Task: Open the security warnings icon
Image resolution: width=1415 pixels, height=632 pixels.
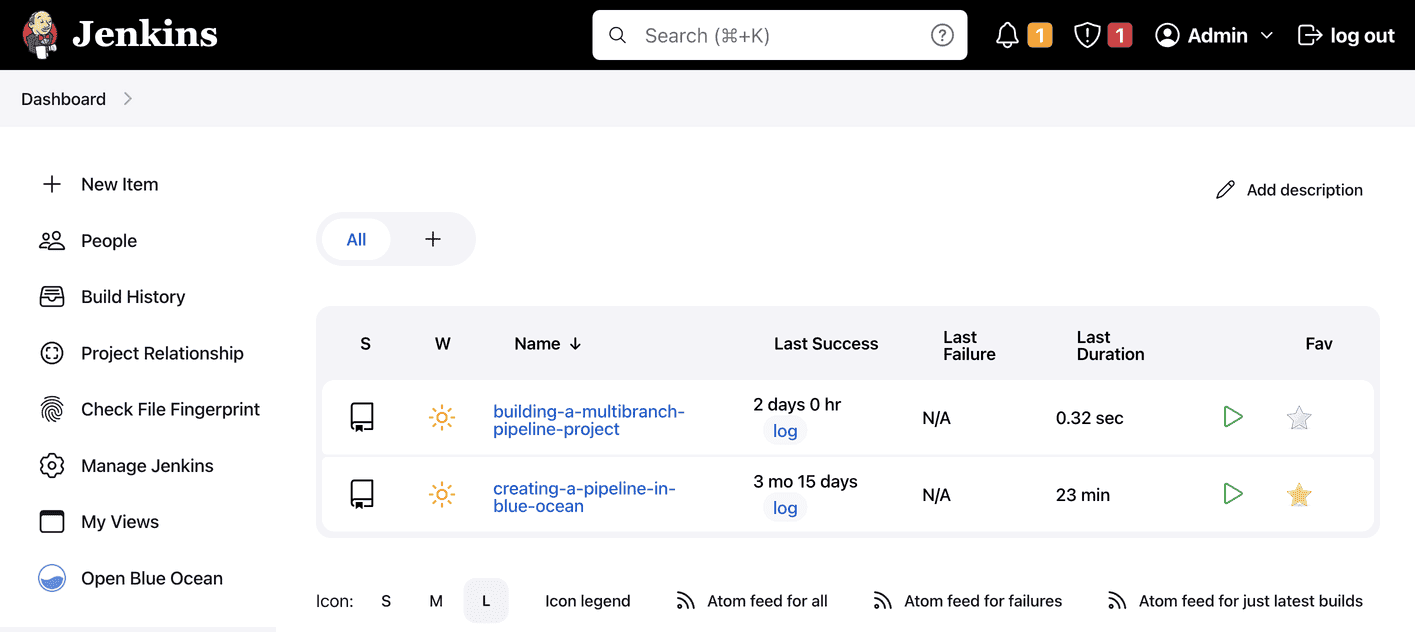Action: 1087,34
